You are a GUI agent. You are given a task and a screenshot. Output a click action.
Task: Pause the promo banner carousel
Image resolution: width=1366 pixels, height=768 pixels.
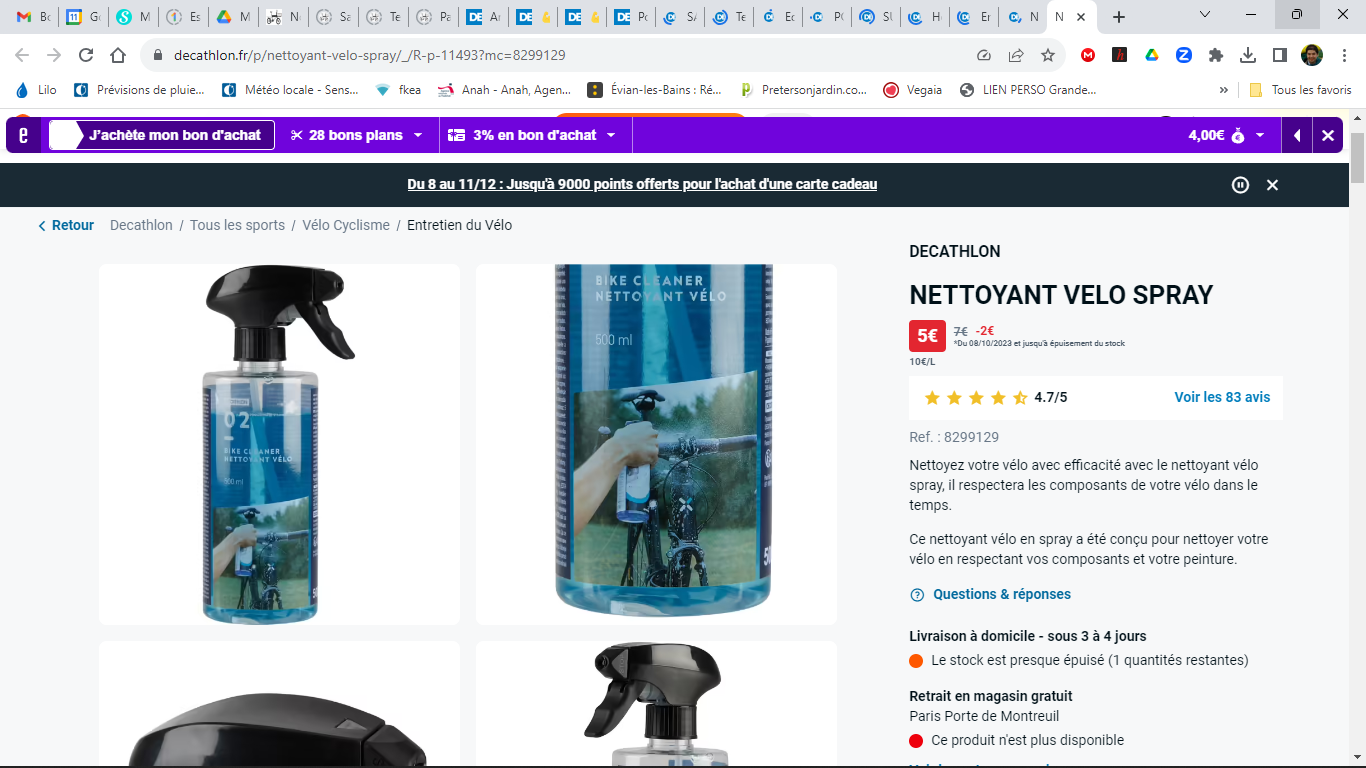tap(1240, 185)
